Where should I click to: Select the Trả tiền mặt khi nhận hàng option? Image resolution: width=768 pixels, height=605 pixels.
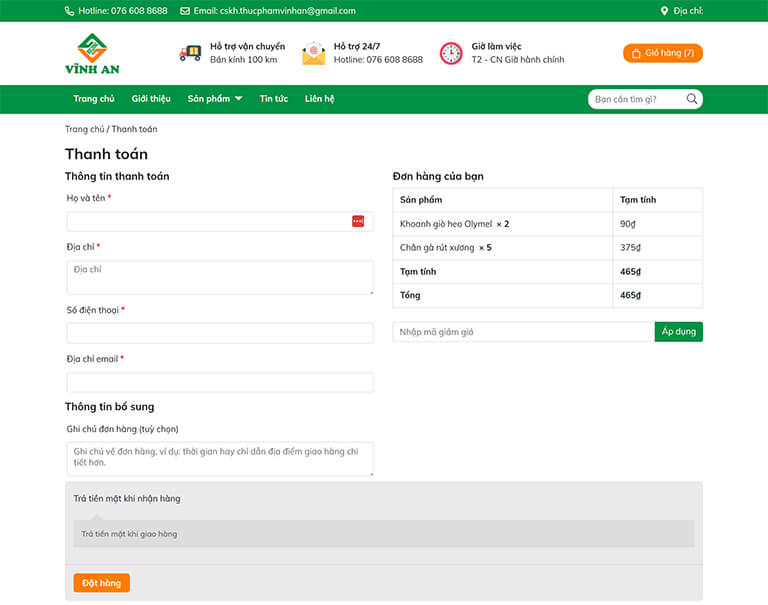click(127, 499)
